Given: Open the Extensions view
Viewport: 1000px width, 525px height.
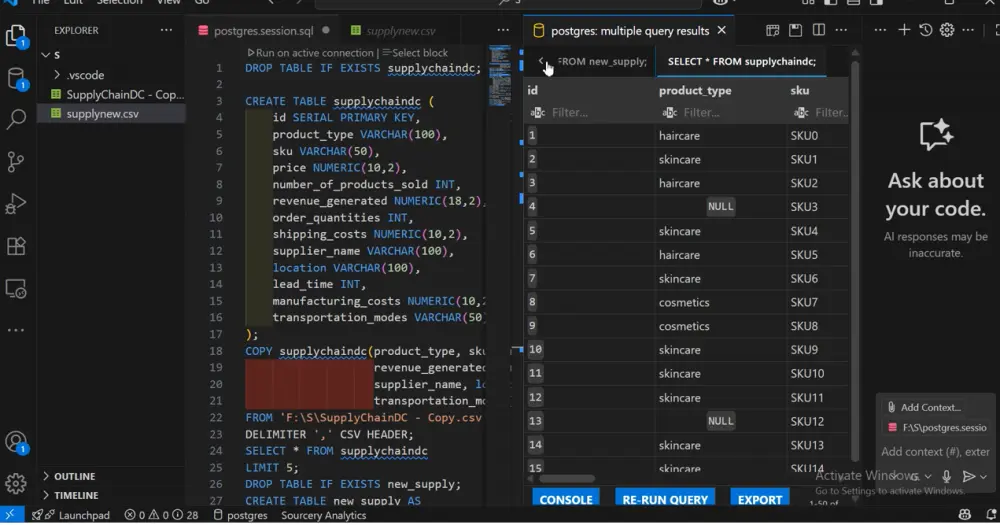Looking at the screenshot, I should pyautogui.click(x=16, y=246).
